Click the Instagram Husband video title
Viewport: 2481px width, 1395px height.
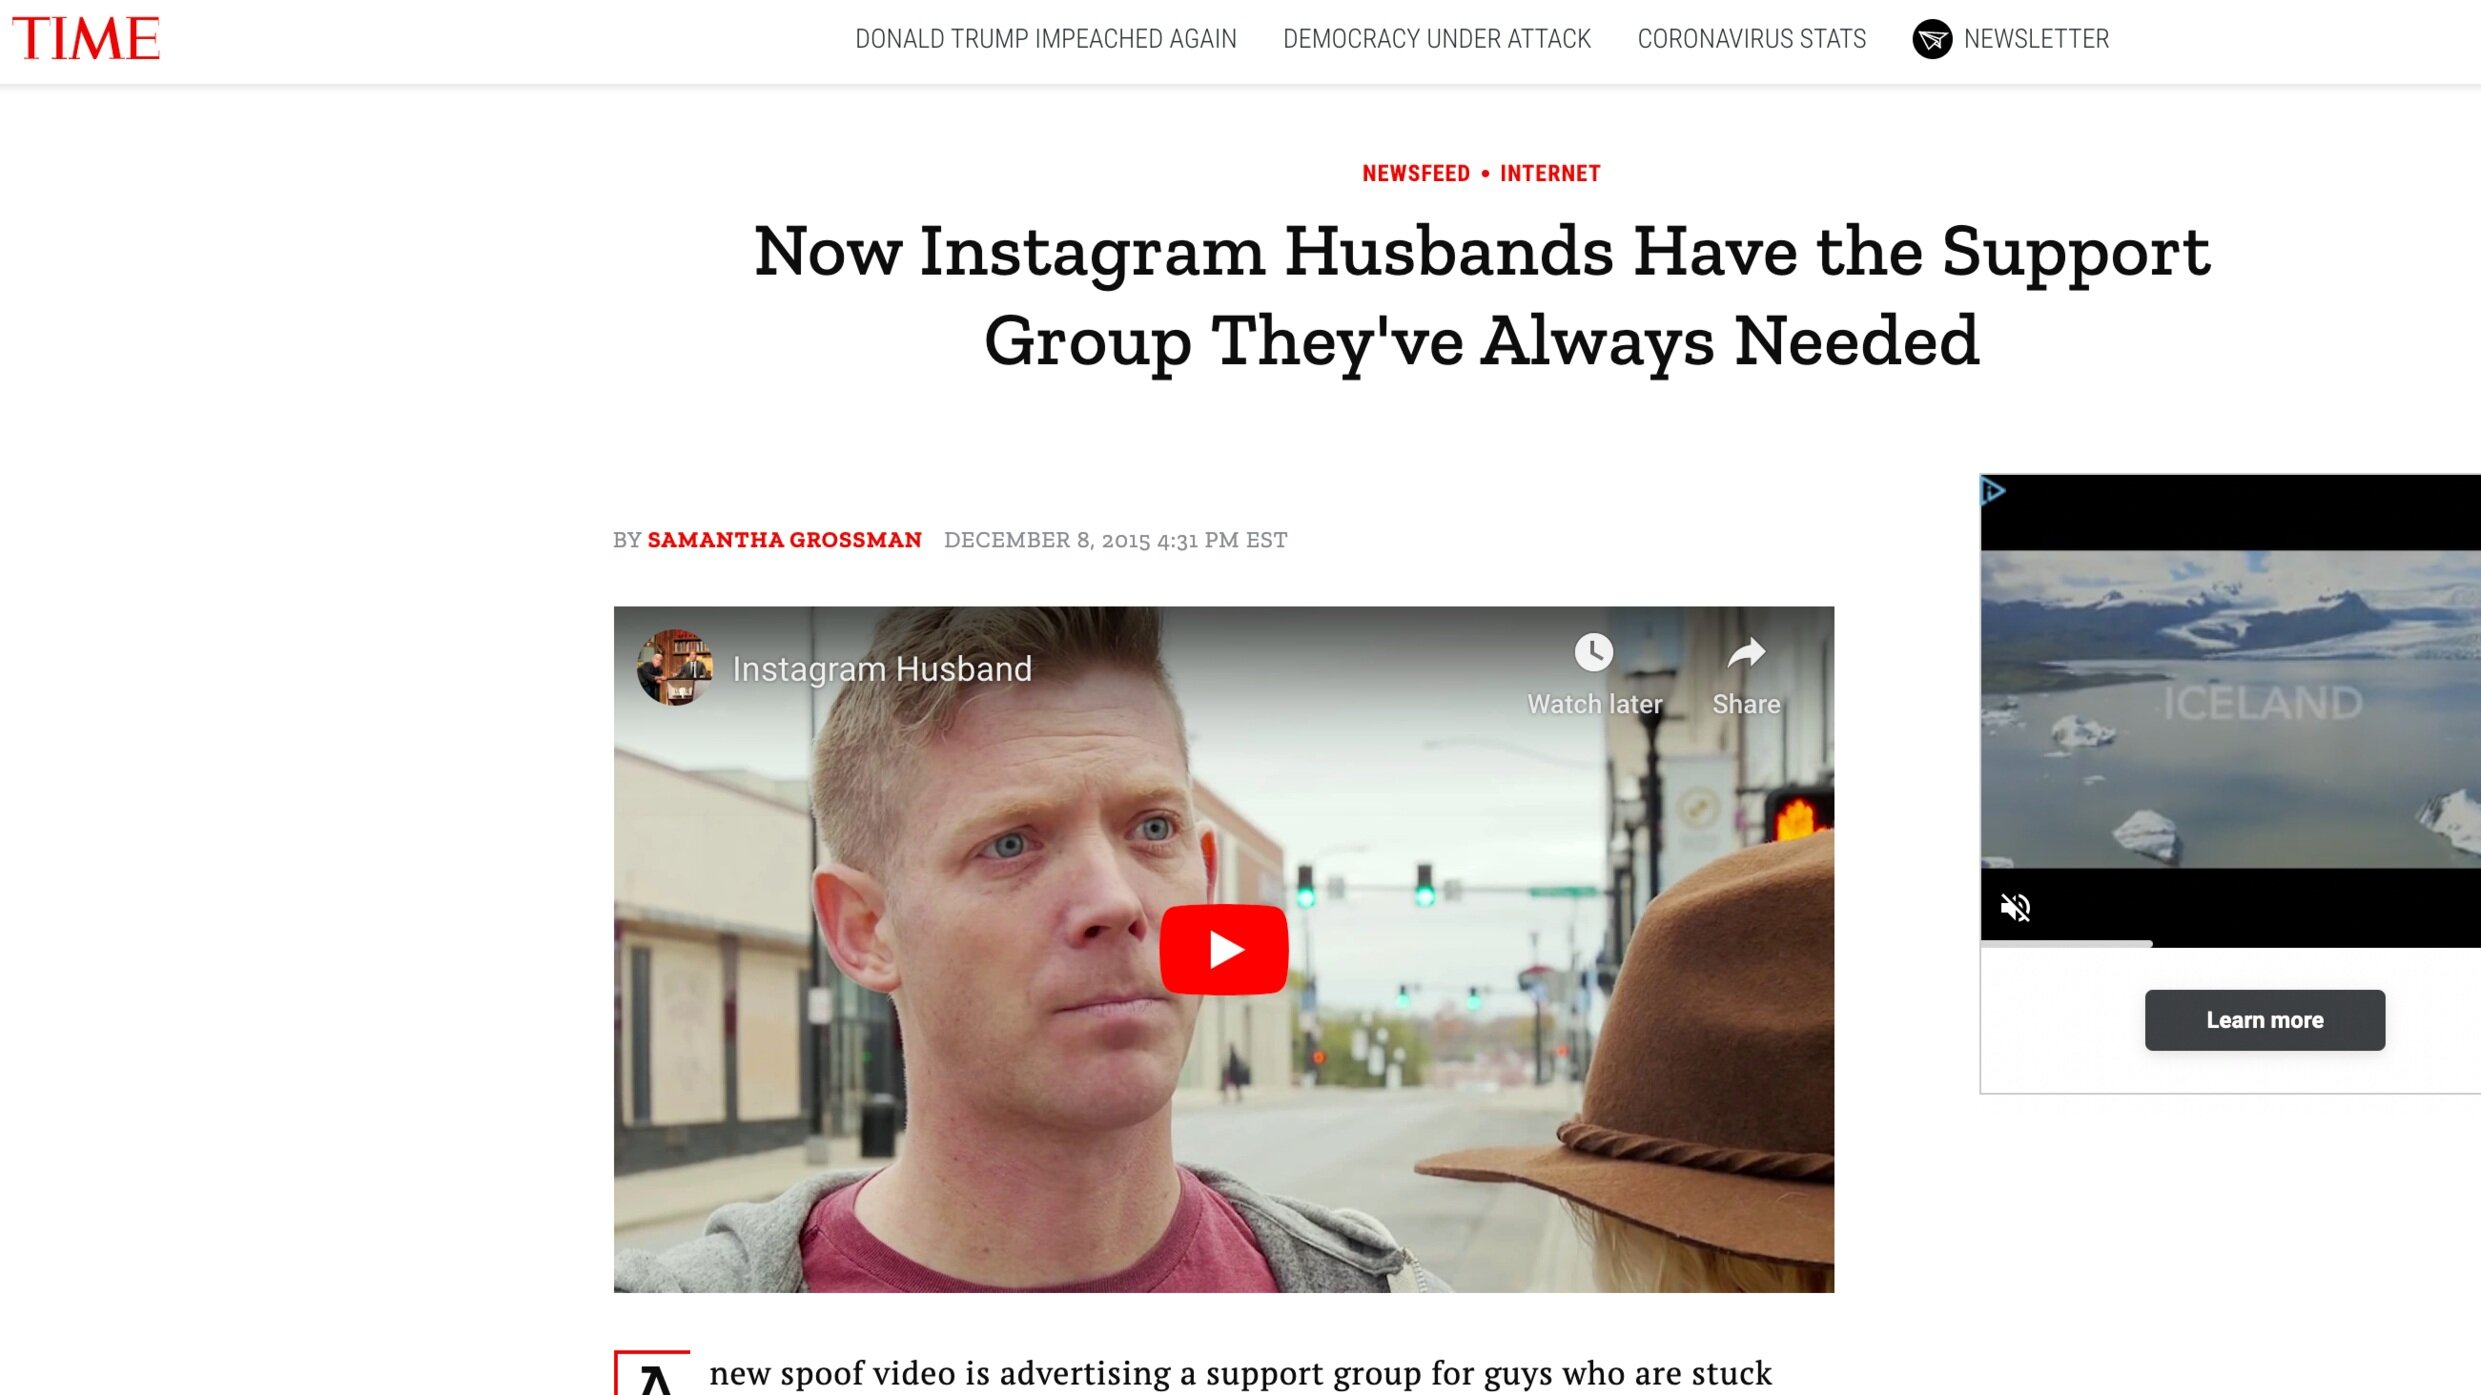tap(881, 668)
